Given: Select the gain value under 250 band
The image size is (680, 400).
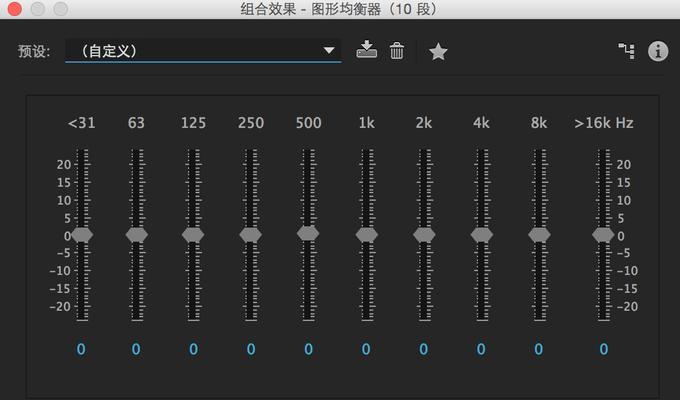Looking at the screenshot, I should (251, 349).
